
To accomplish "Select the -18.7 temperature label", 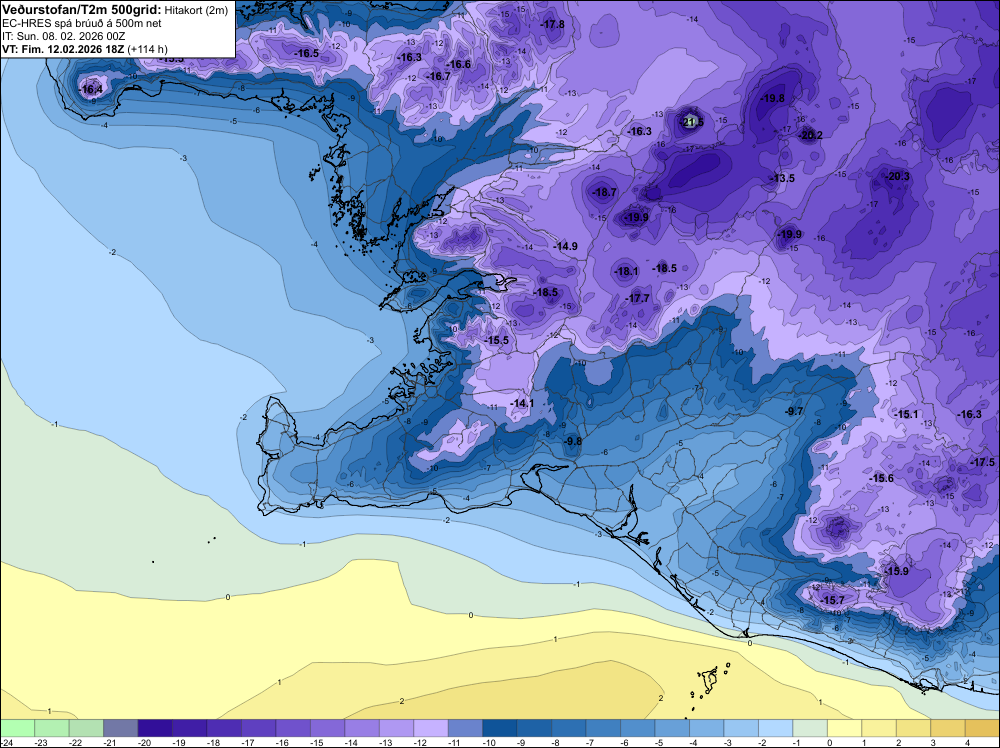I will [x=605, y=192].
